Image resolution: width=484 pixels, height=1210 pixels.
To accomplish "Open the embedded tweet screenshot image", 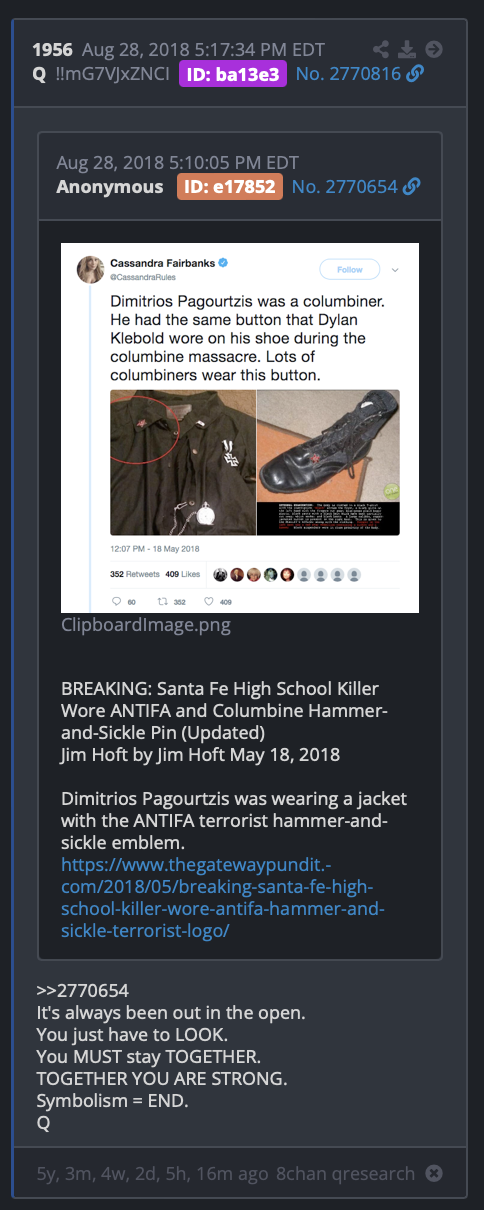I will (x=240, y=428).
